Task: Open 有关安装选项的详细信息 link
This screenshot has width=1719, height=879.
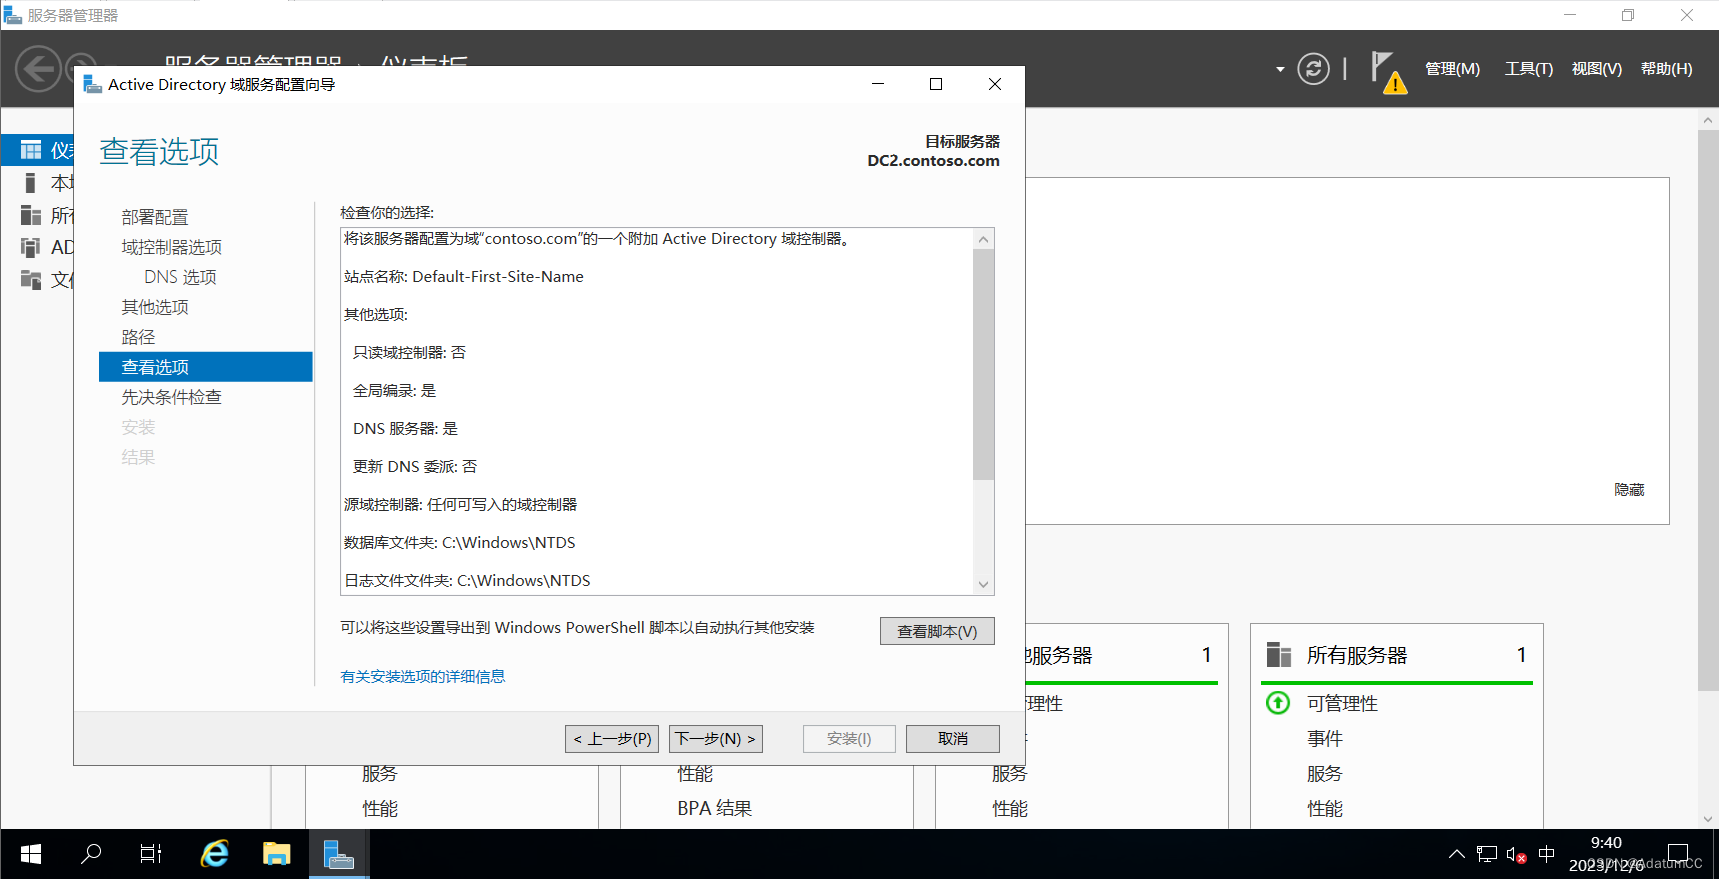Action: coord(423,677)
